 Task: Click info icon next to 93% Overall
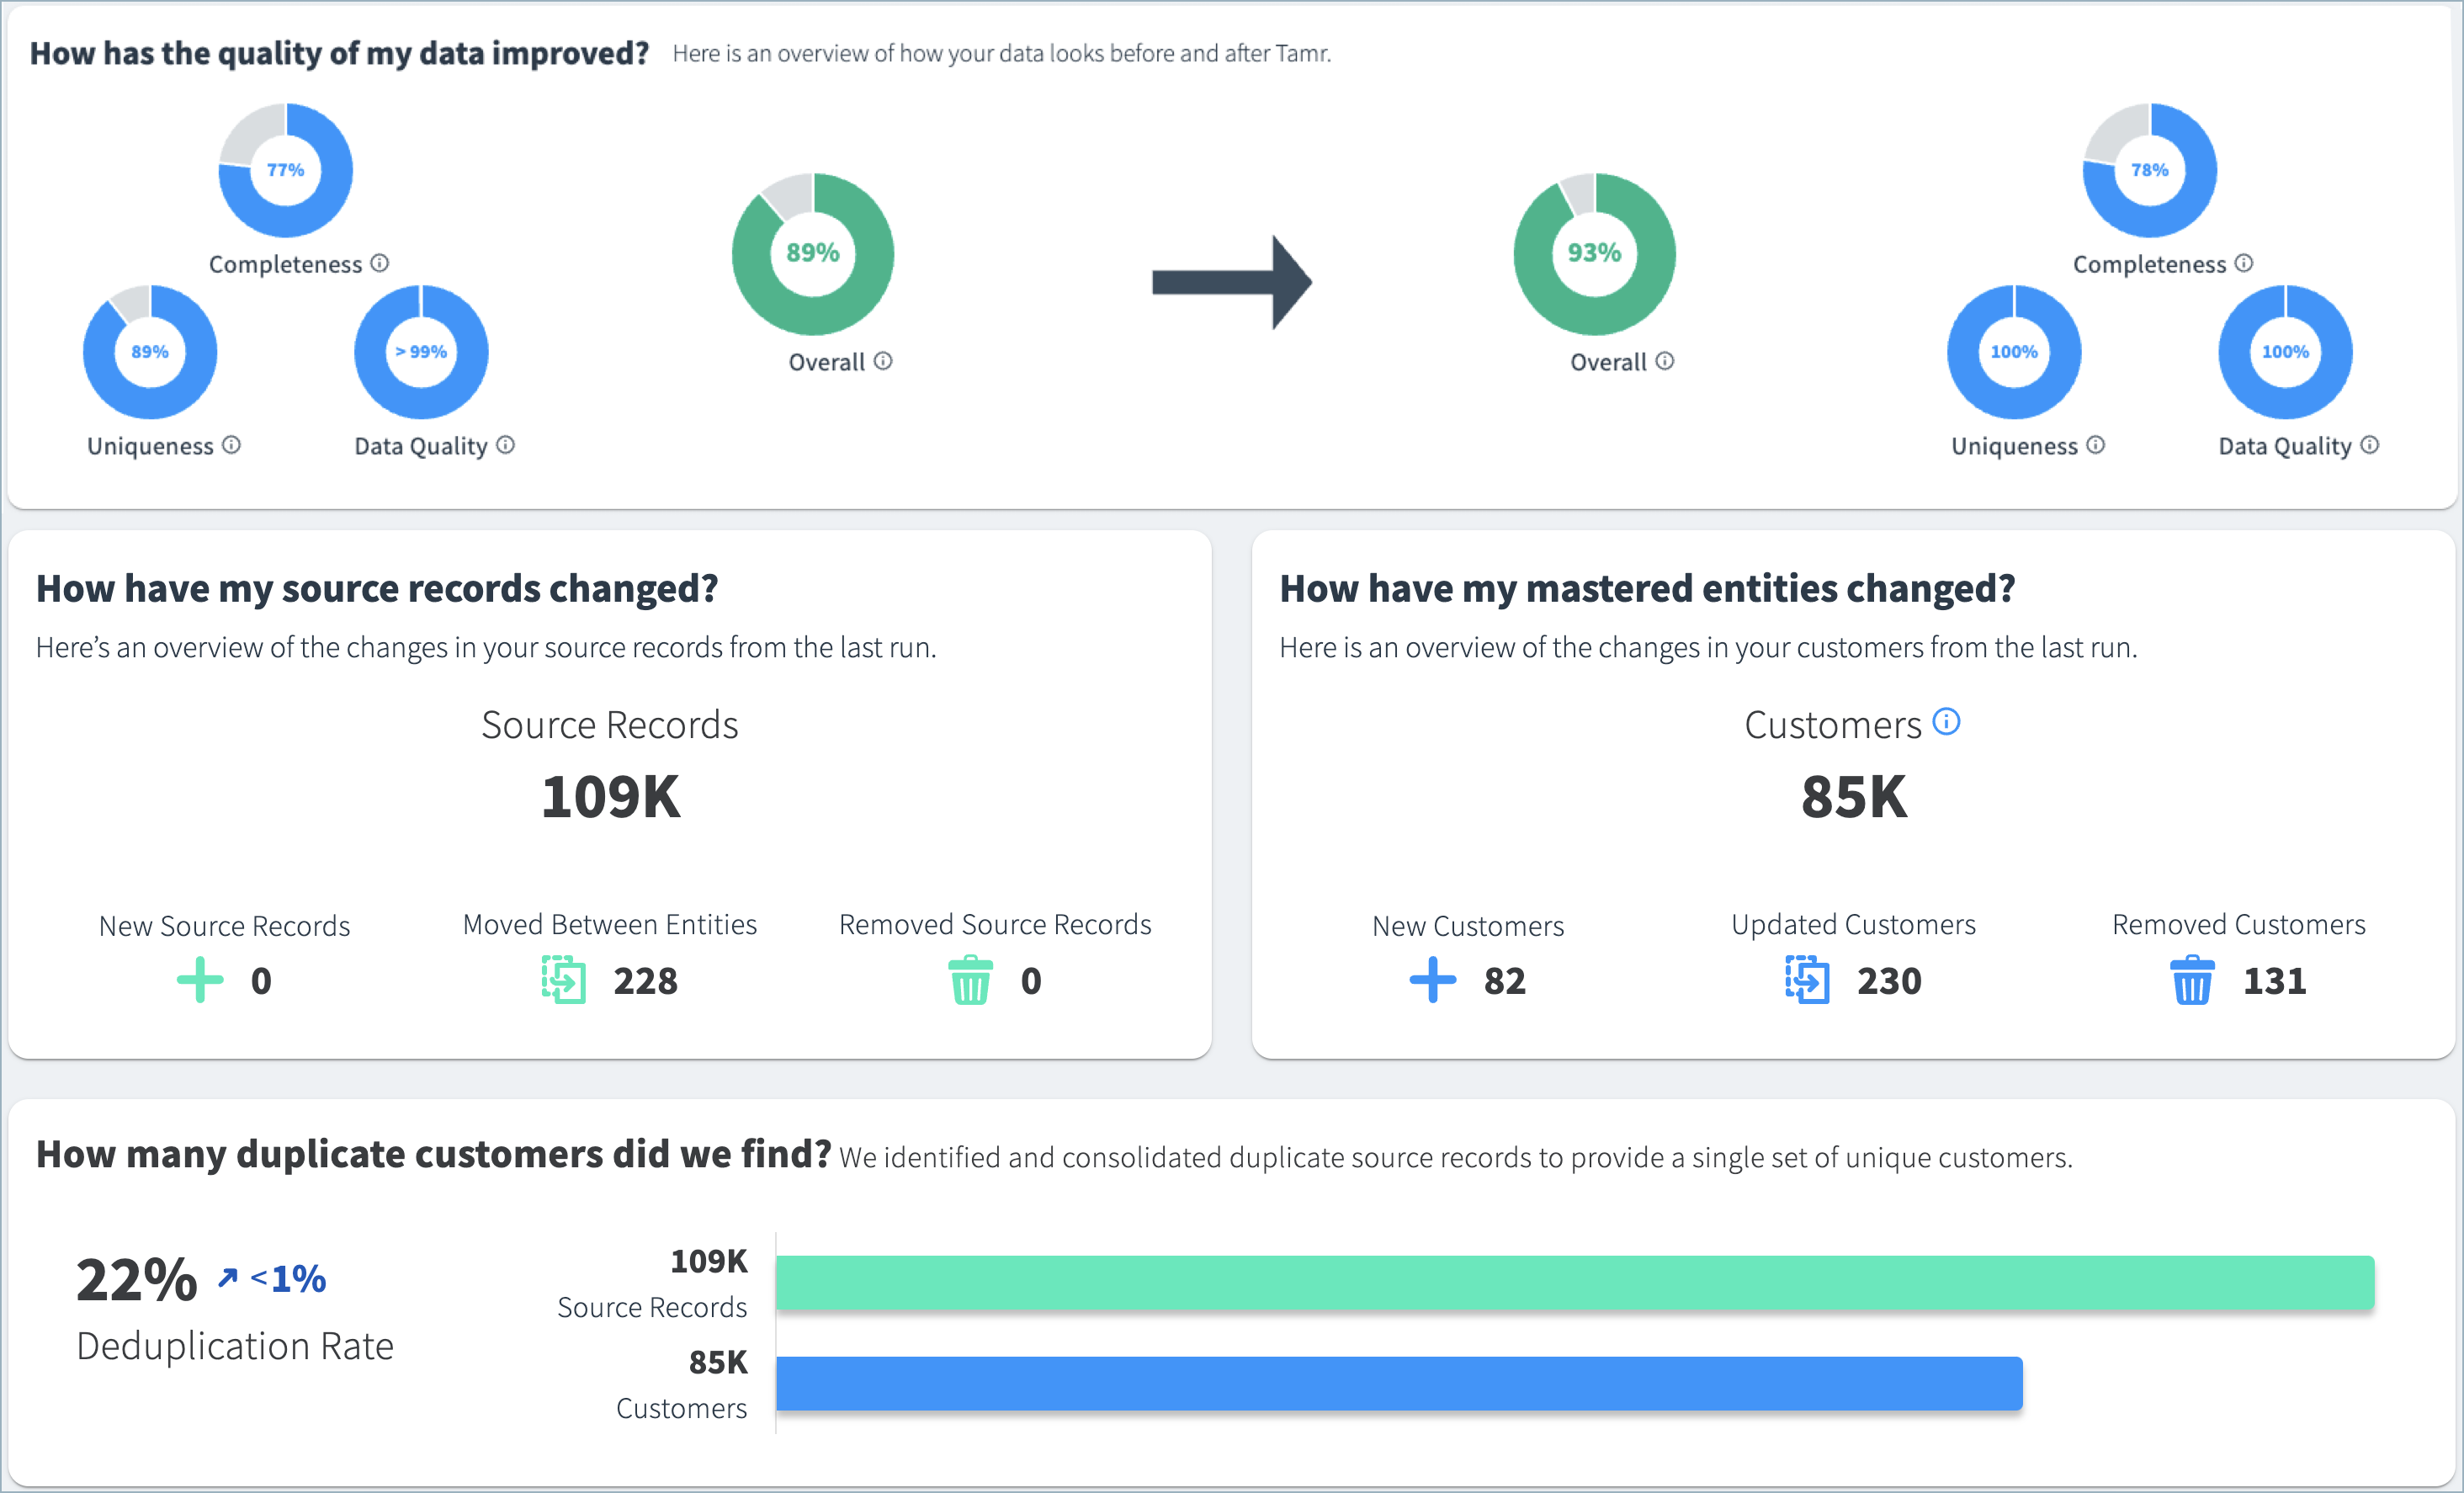1665,361
